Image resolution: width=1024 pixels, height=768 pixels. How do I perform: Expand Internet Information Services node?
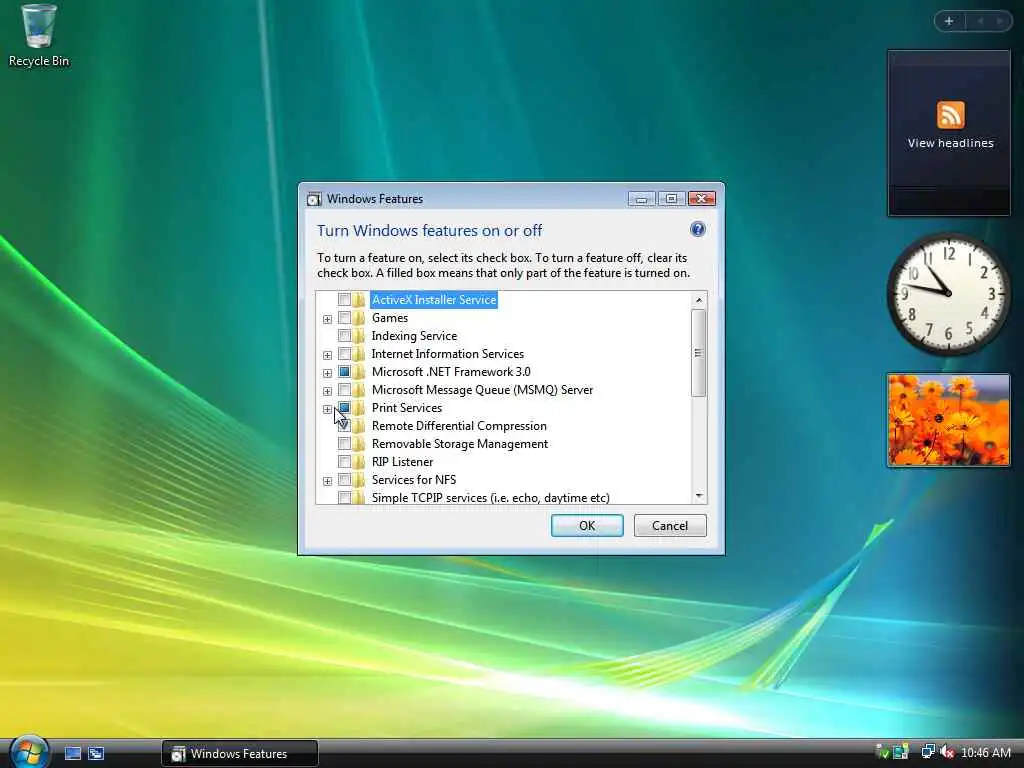[327, 355]
